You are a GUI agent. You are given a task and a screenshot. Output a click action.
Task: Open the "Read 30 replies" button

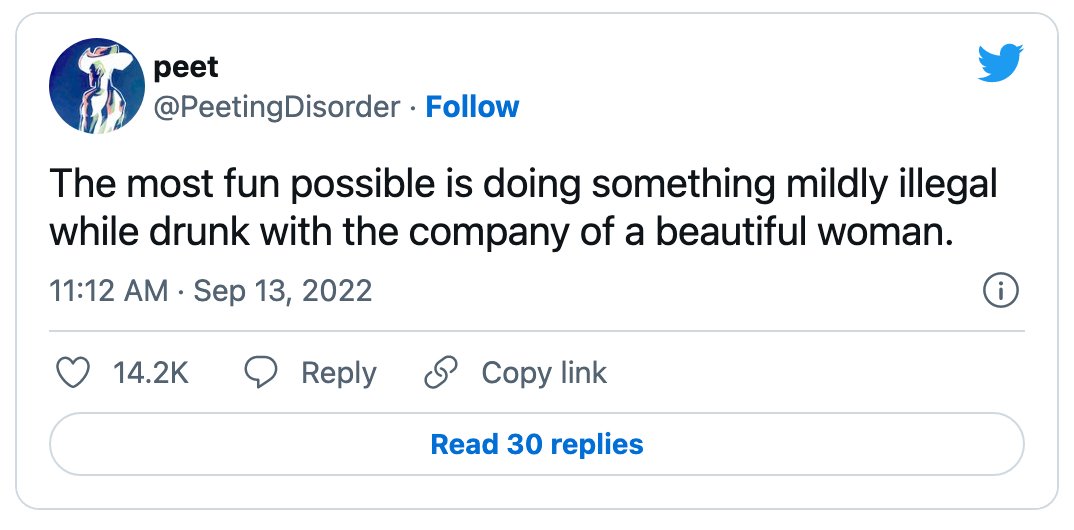coord(537,444)
